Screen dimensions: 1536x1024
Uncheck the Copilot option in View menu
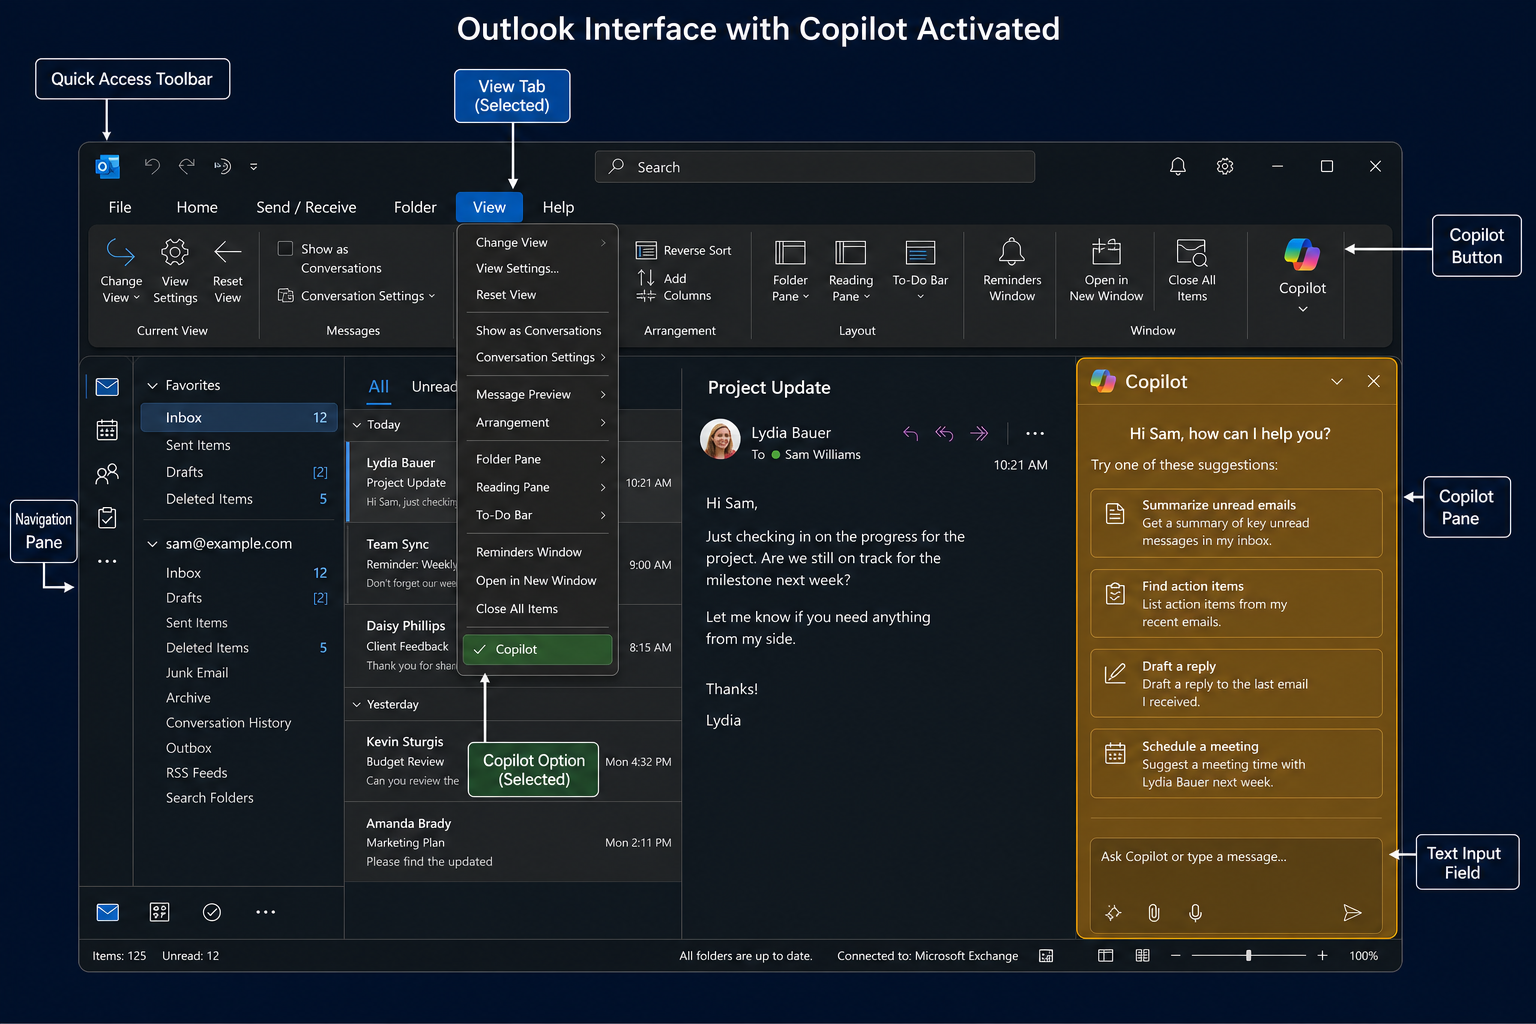tap(537, 649)
